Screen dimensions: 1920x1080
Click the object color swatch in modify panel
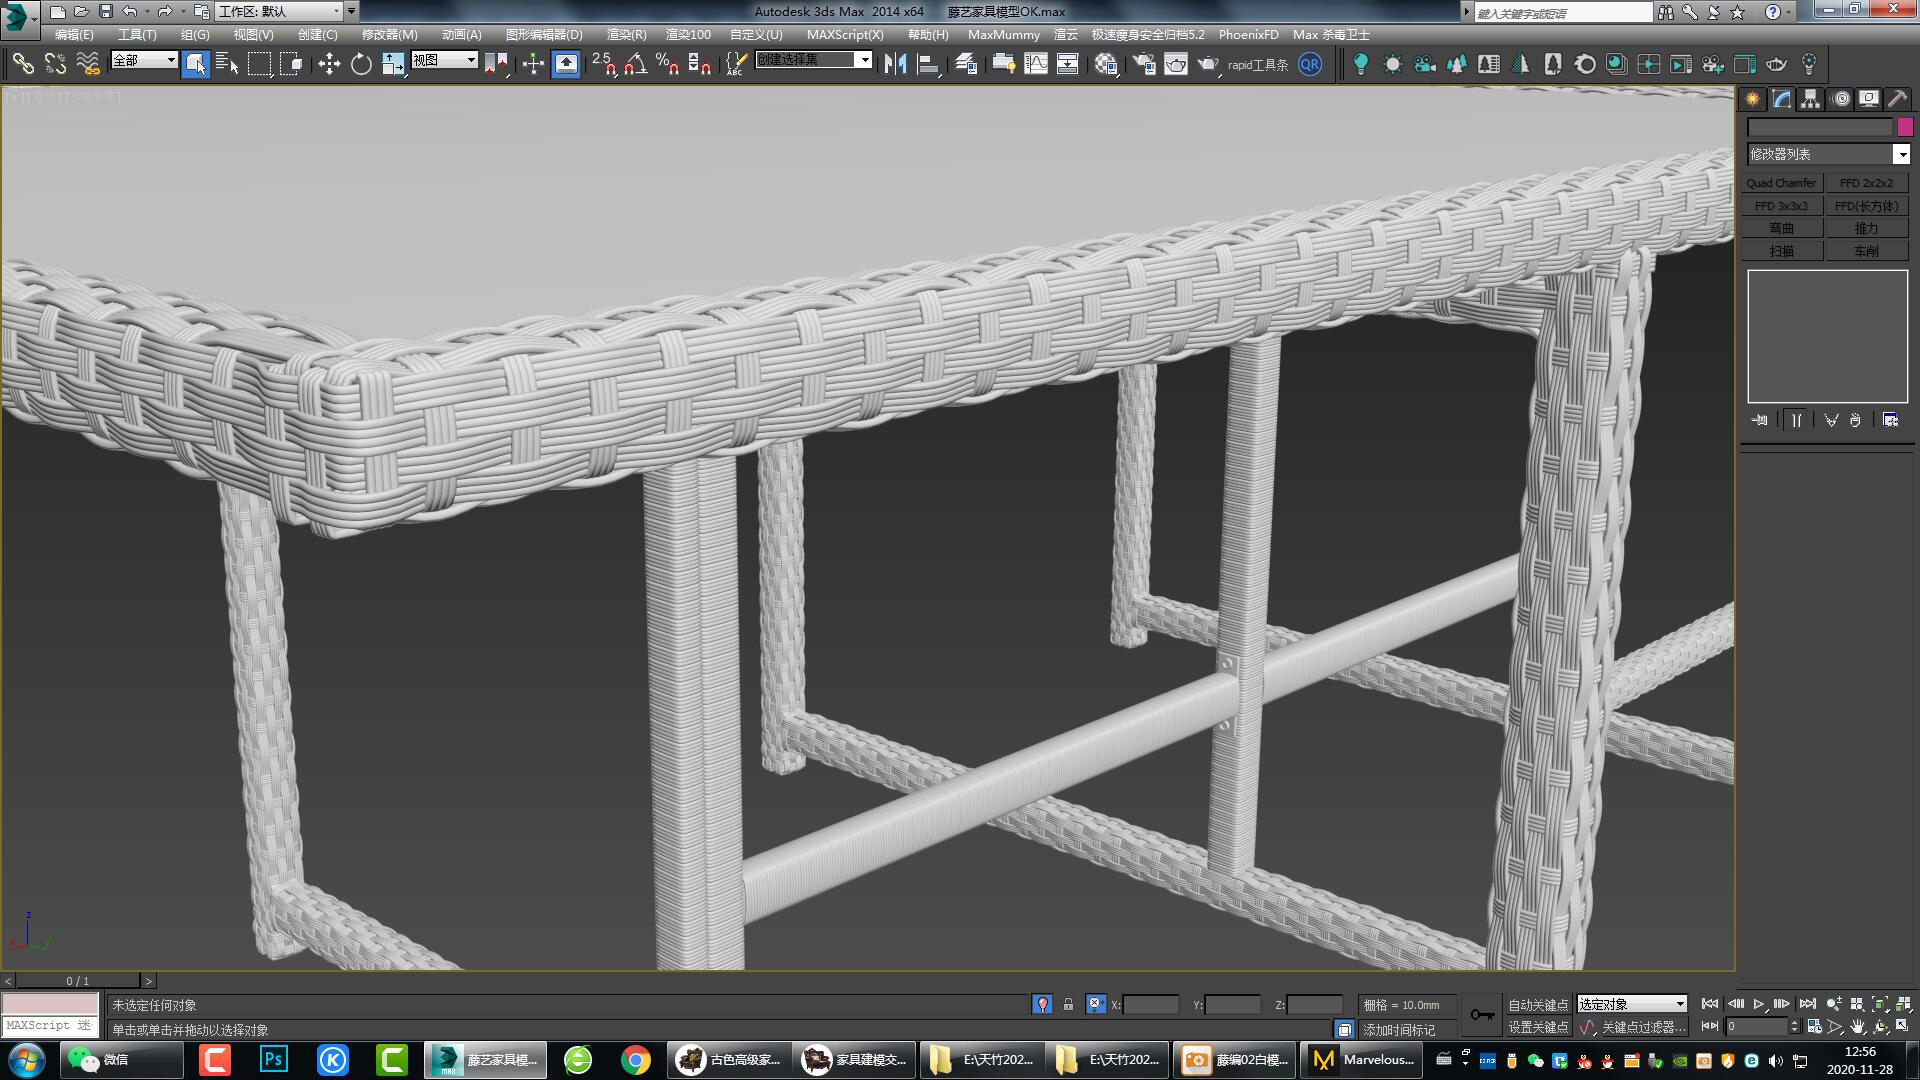[1903, 127]
